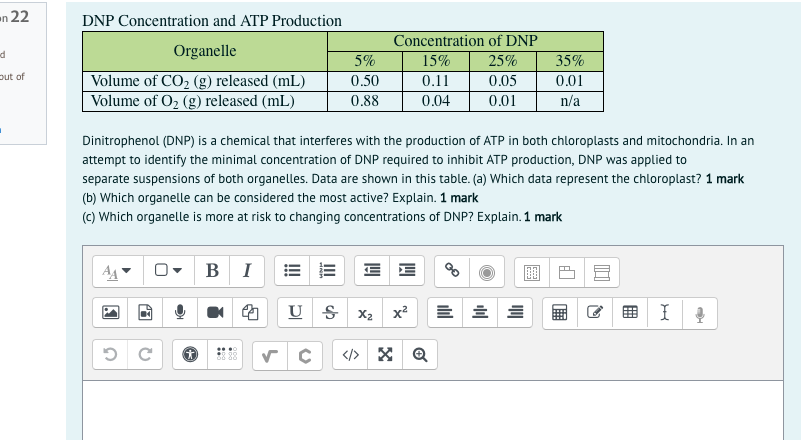806x440 pixels.
Task: Center align the text
Action: click(x=480, y=313)
